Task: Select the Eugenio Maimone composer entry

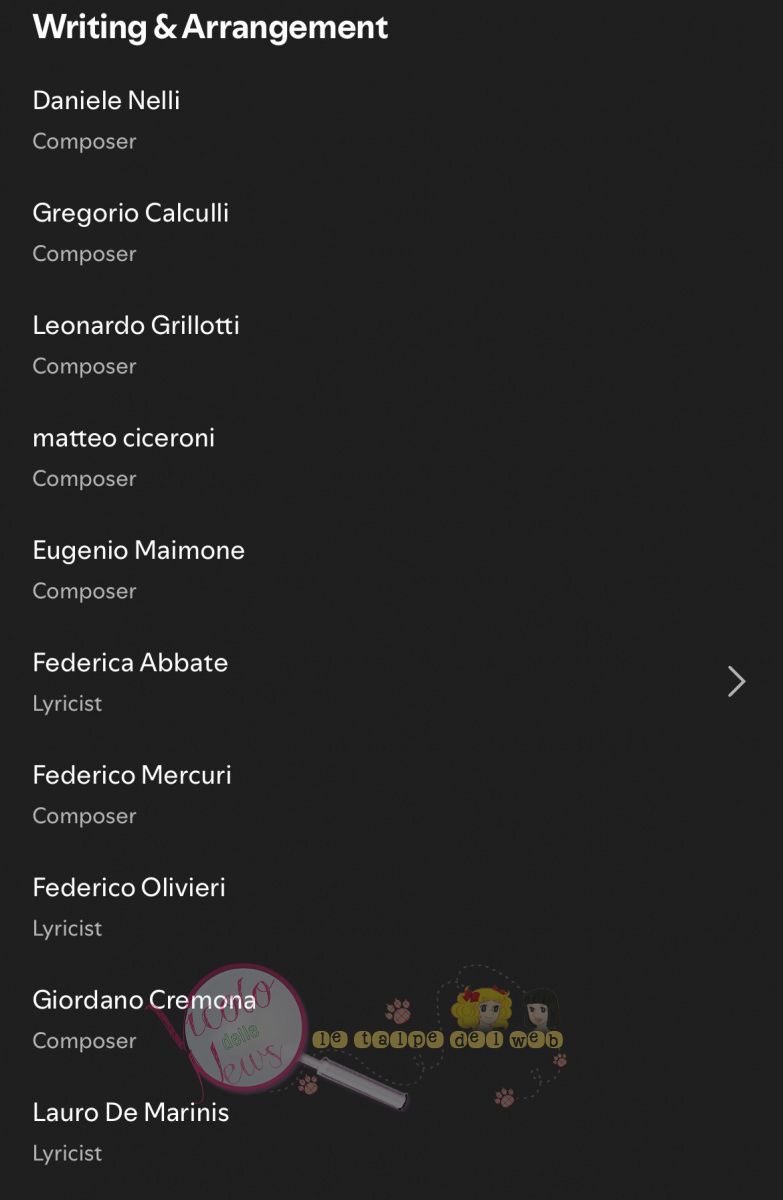Action: coord(138,551)
